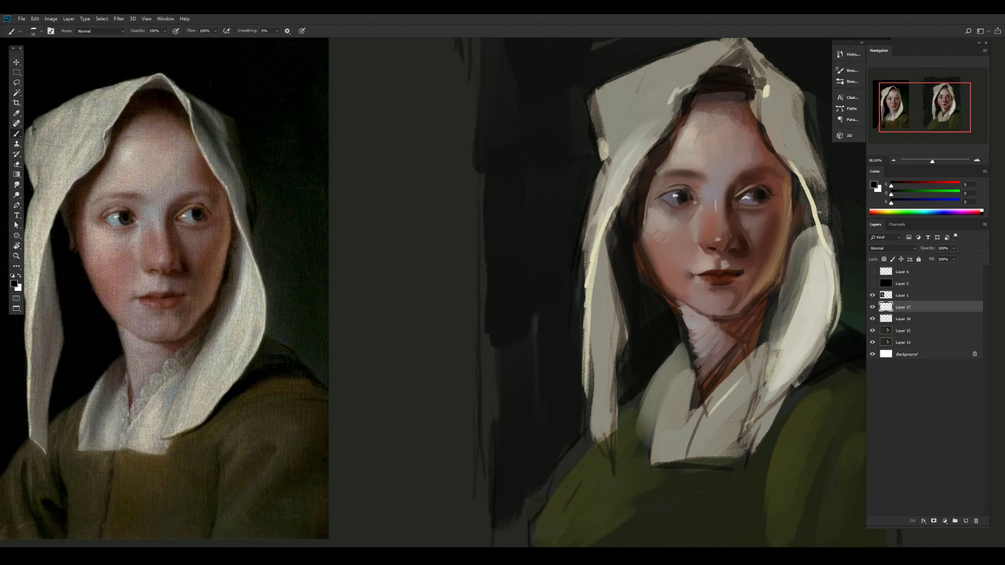Select the Brush tool in toolbar

pos(17,134)
